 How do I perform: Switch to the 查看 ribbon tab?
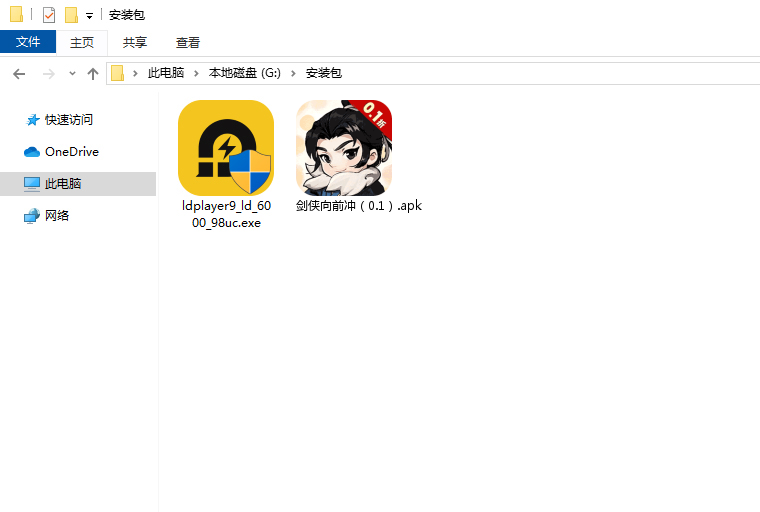click(188, 42)
